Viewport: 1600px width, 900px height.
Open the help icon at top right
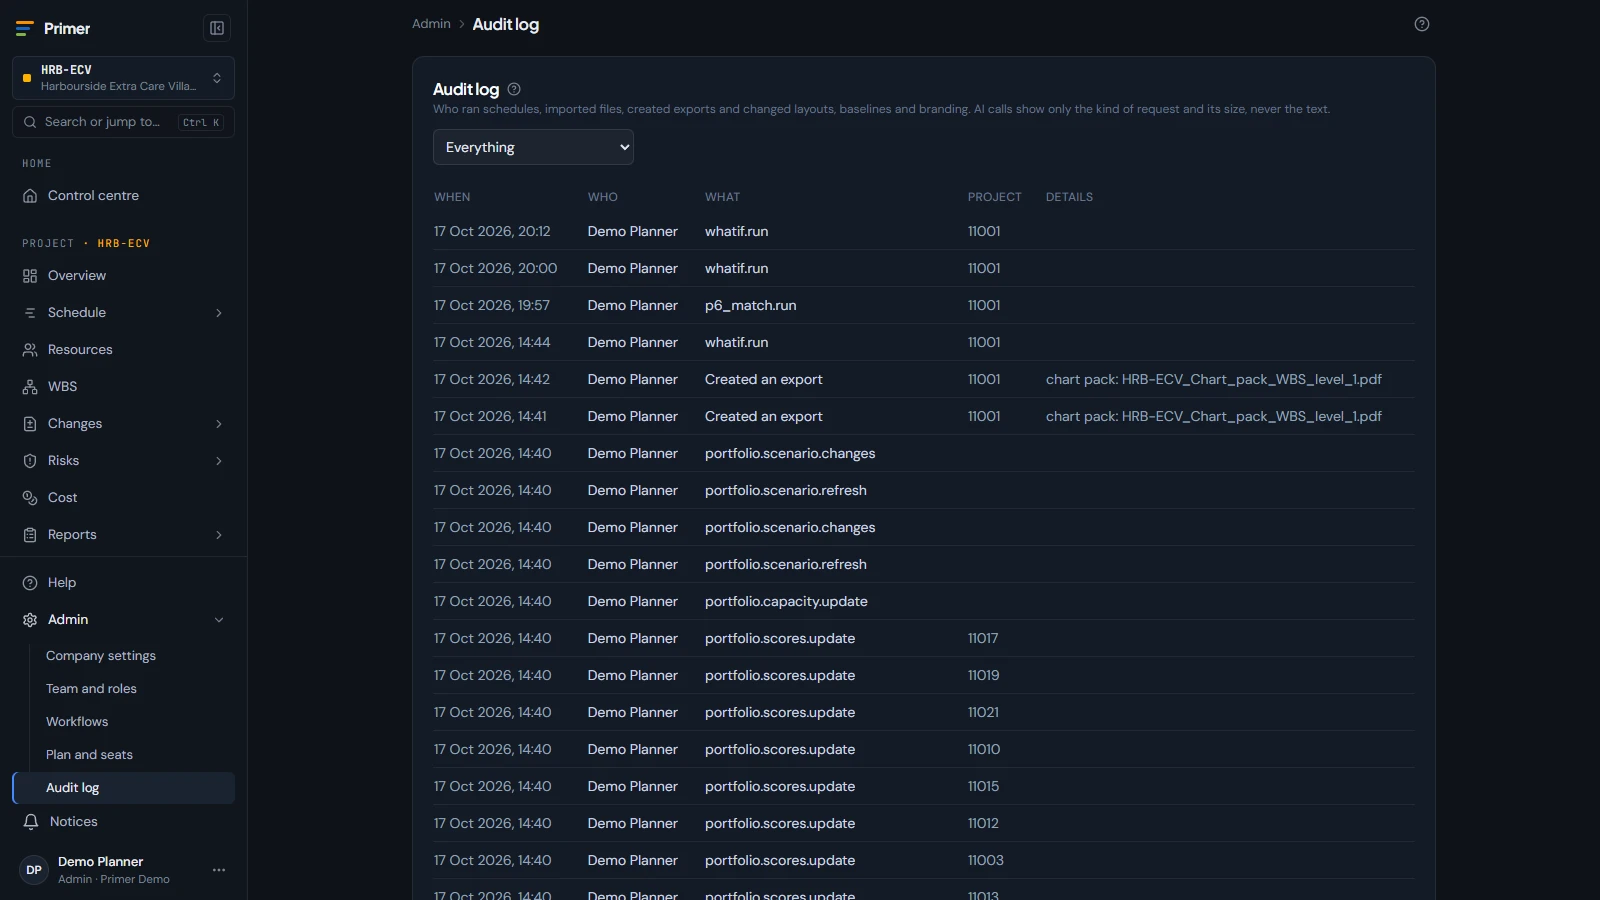pos(1422,24)
